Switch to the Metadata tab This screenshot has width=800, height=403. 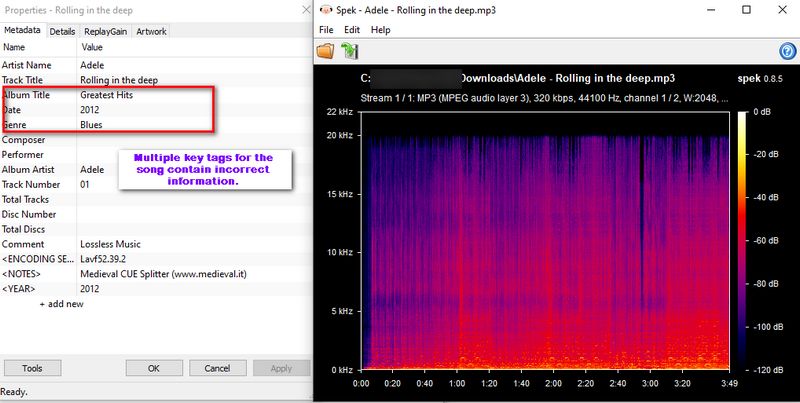tap(22, 31)
